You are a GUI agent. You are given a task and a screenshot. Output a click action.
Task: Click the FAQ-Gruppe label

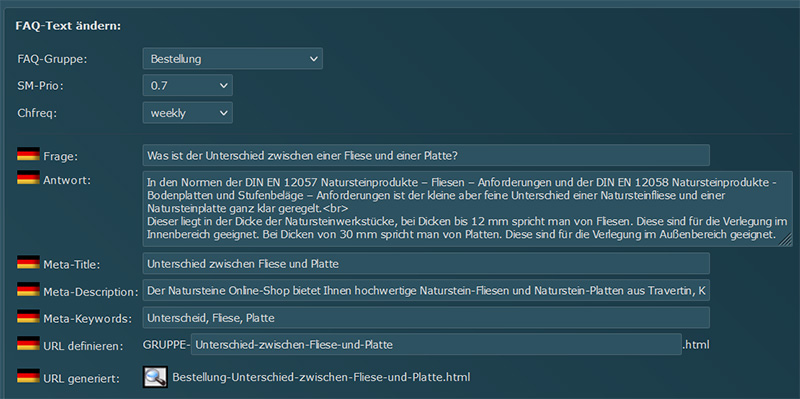click(x=53, y=59)
